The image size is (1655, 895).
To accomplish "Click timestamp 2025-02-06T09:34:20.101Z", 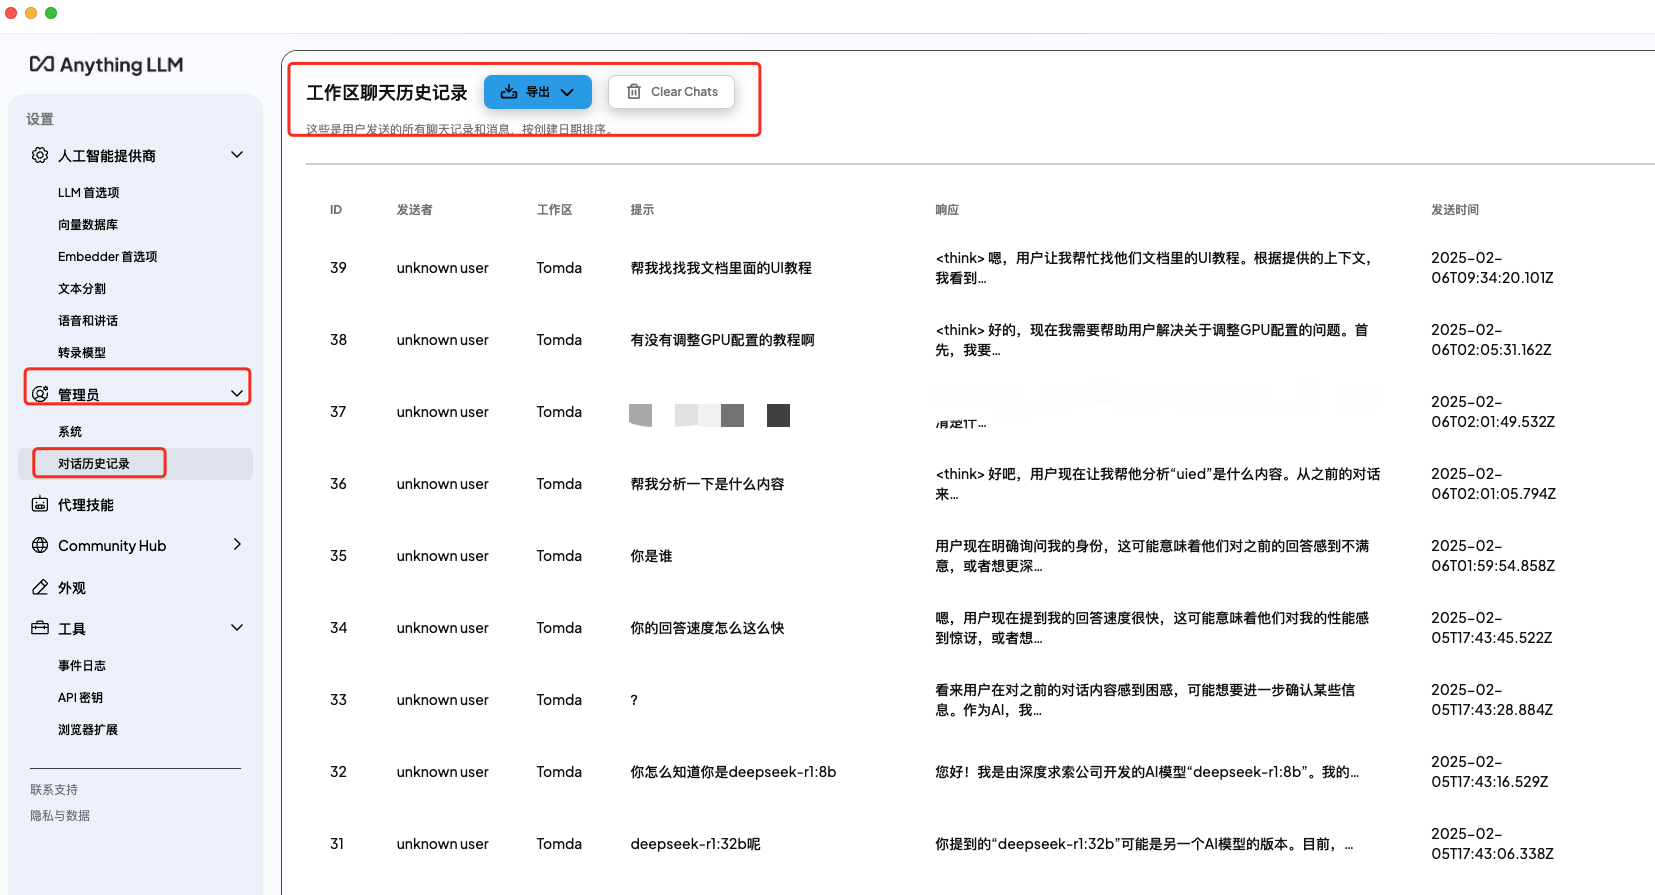I will coord(1492,268).
